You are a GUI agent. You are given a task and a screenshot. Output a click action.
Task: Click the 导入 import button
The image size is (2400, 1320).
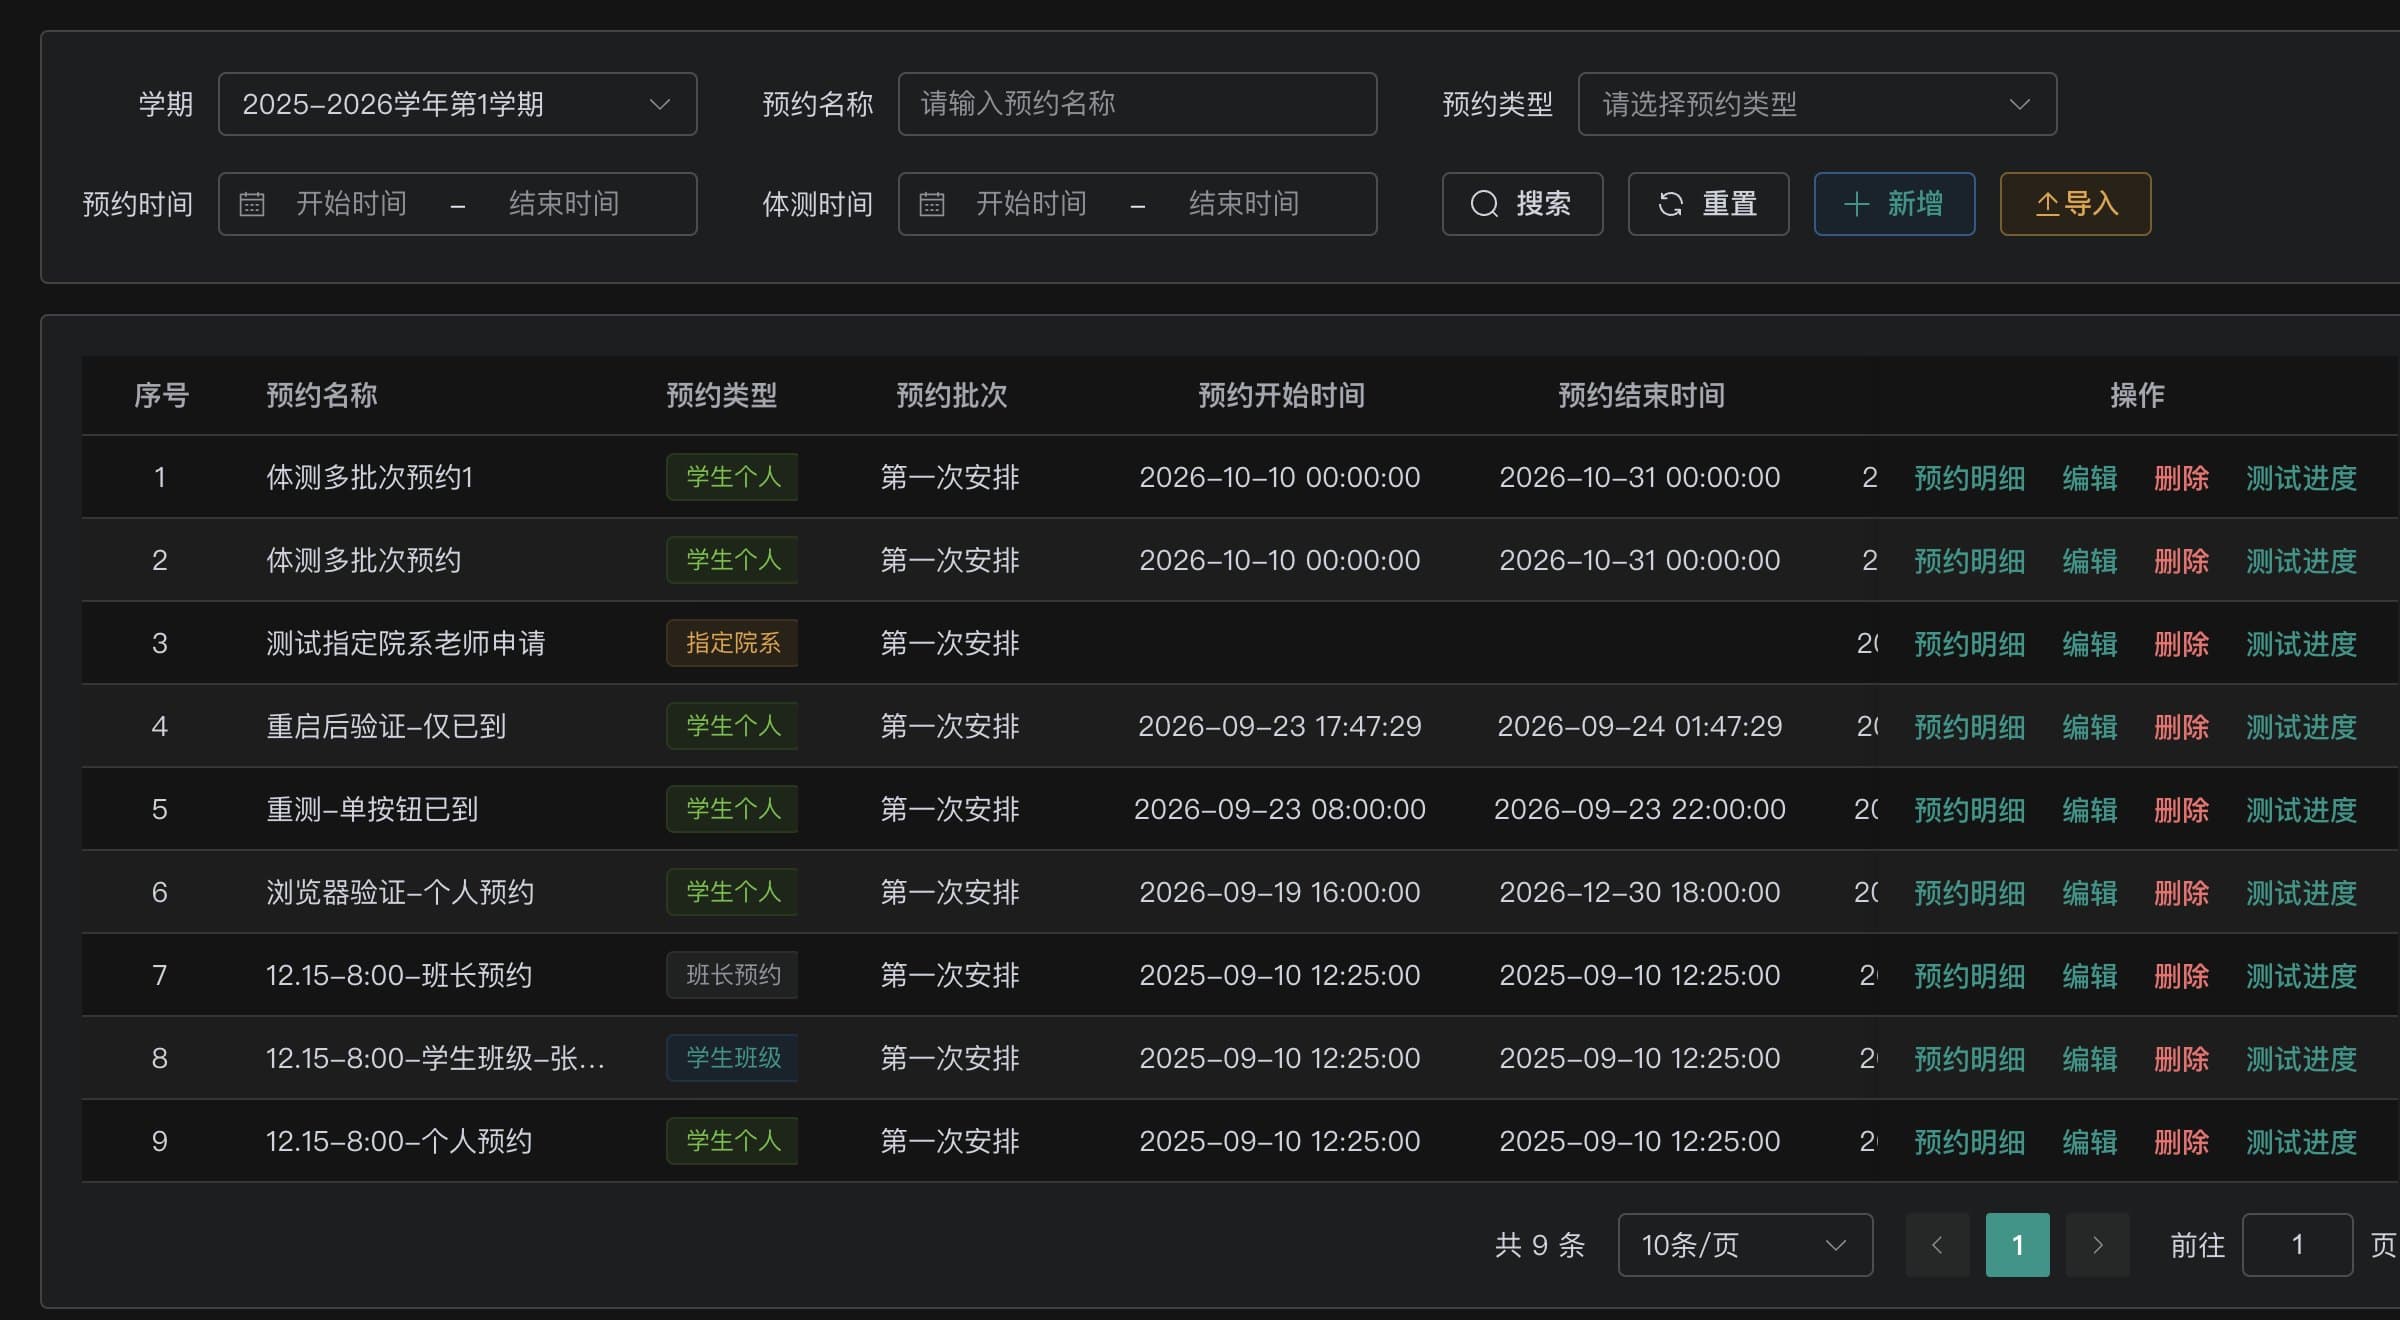click(2075, 204)
